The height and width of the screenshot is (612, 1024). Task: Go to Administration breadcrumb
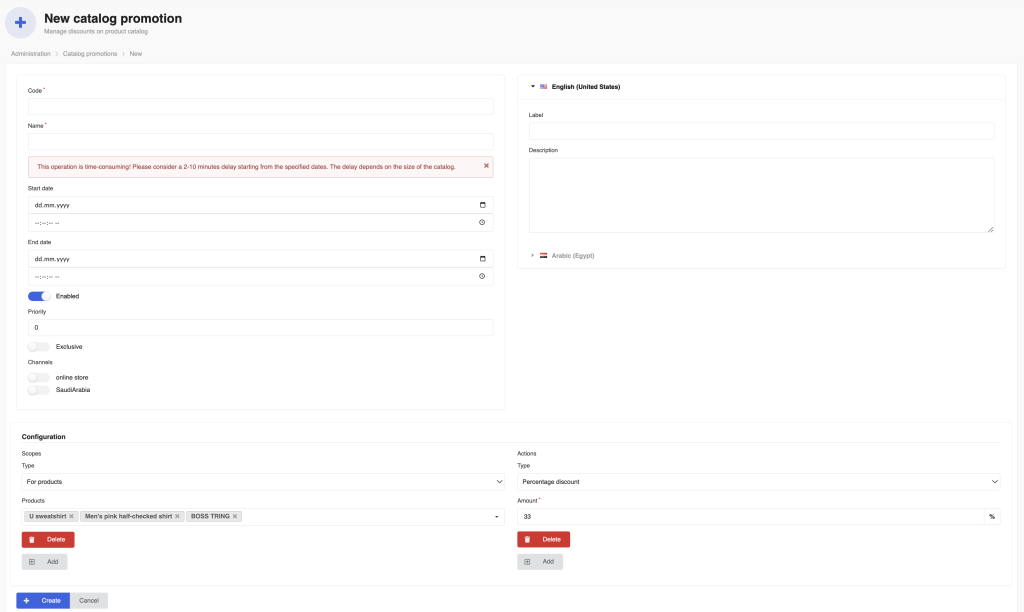(31, 54)
